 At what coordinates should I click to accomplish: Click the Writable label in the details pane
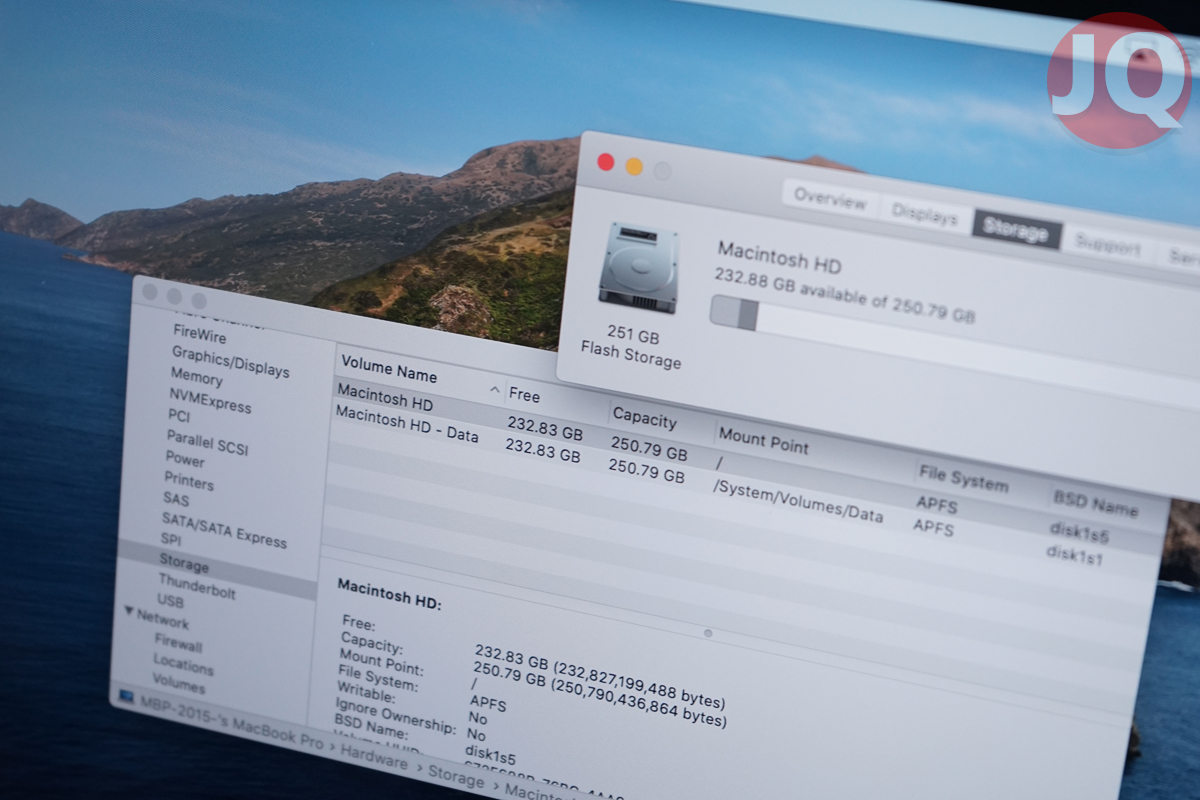click(365, 693)
